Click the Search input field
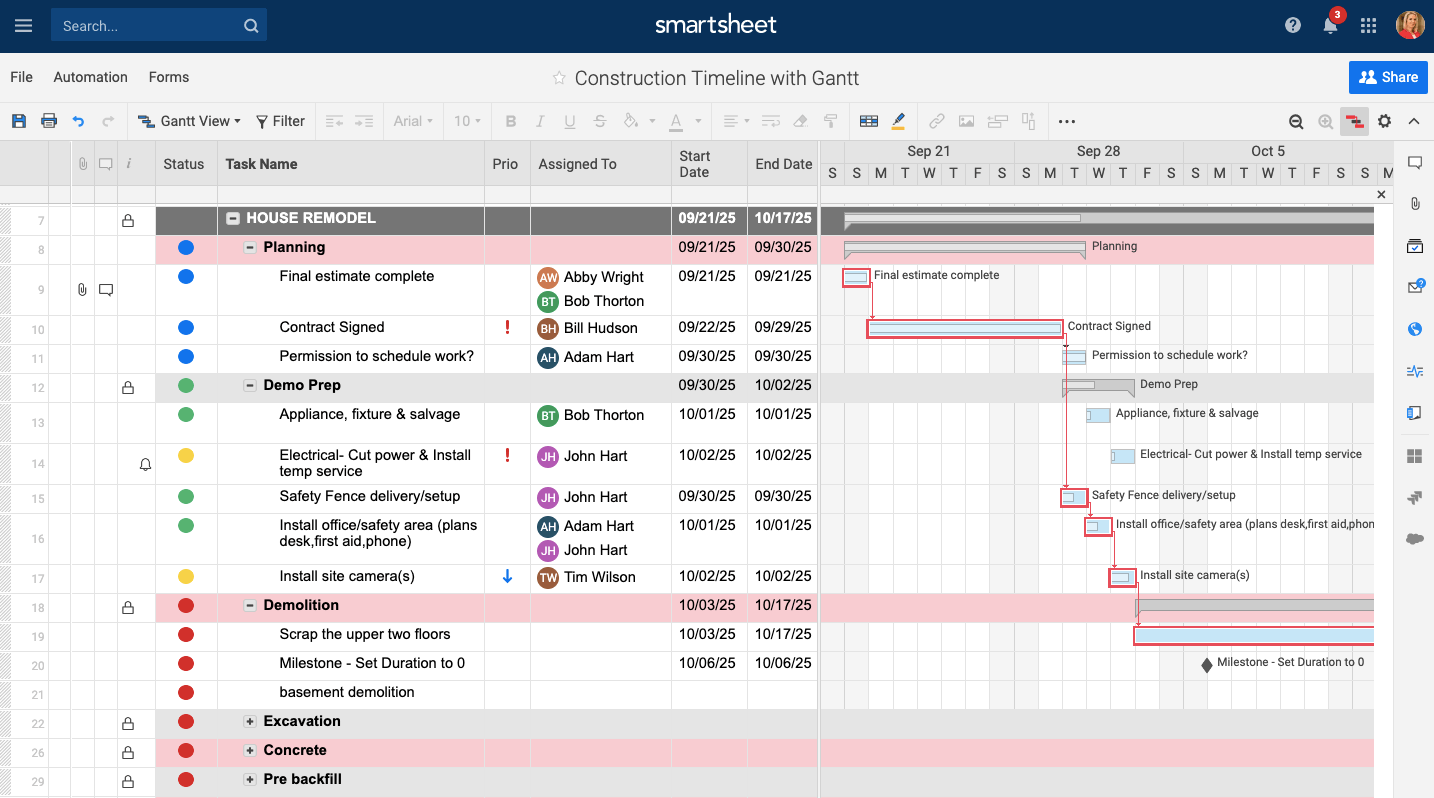The image size is (1434, 798). [148, 26]
